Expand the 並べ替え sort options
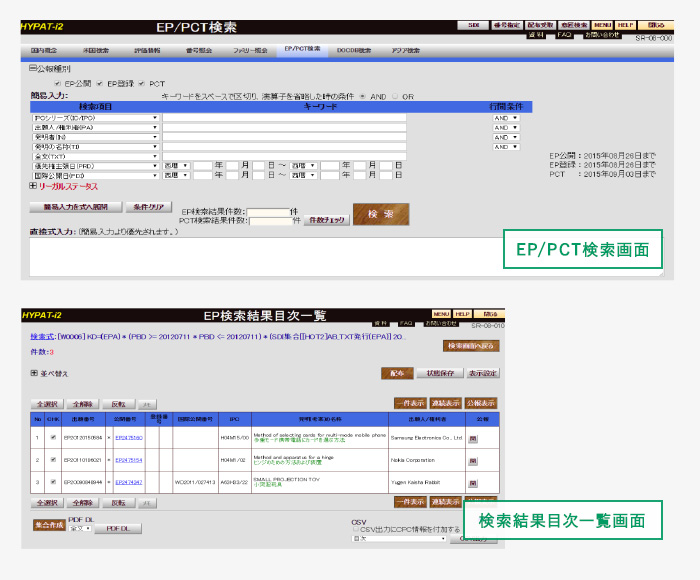The height and width of the screenshot is (580, 700). [34, 373]
